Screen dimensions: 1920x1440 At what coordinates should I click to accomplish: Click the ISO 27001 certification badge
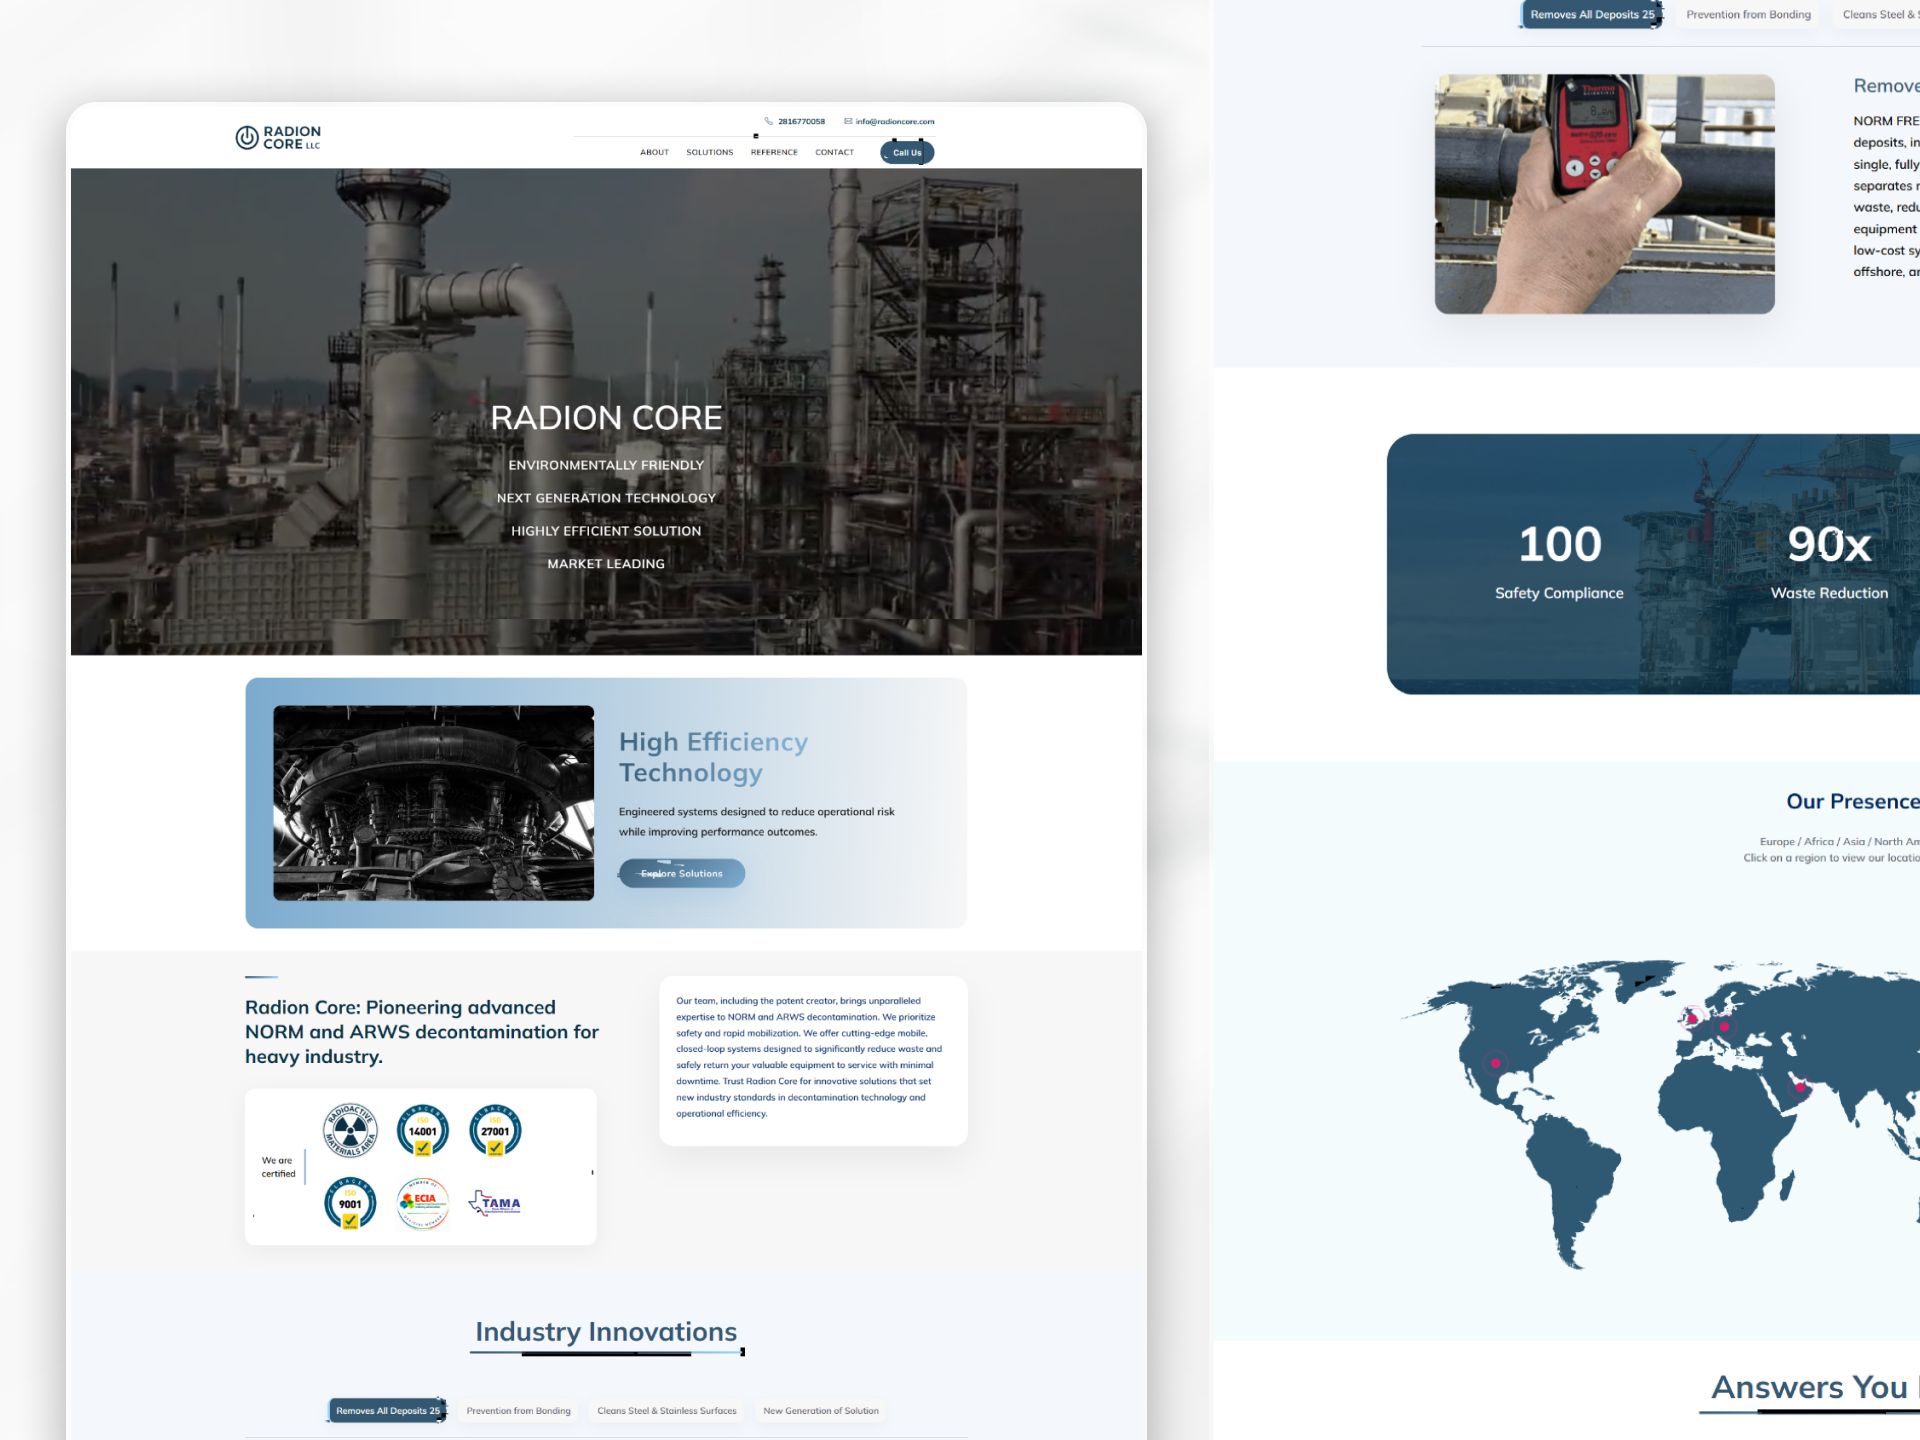point(495,1131)
